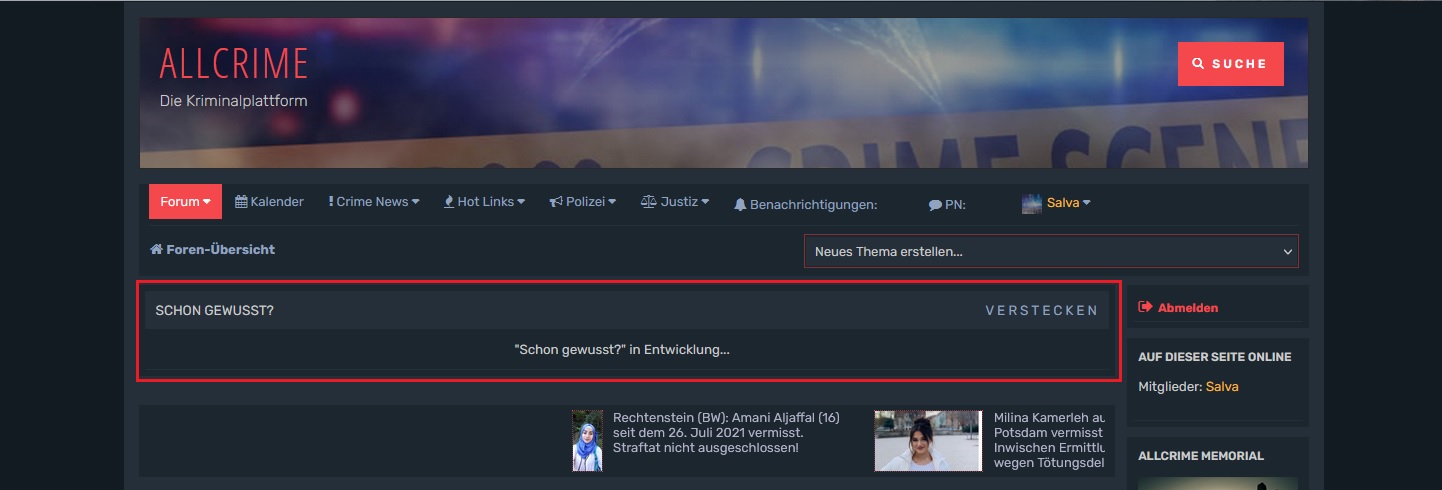Click the speech bubble PN icon
1442x490 pixels.
(x=935, y=204)
